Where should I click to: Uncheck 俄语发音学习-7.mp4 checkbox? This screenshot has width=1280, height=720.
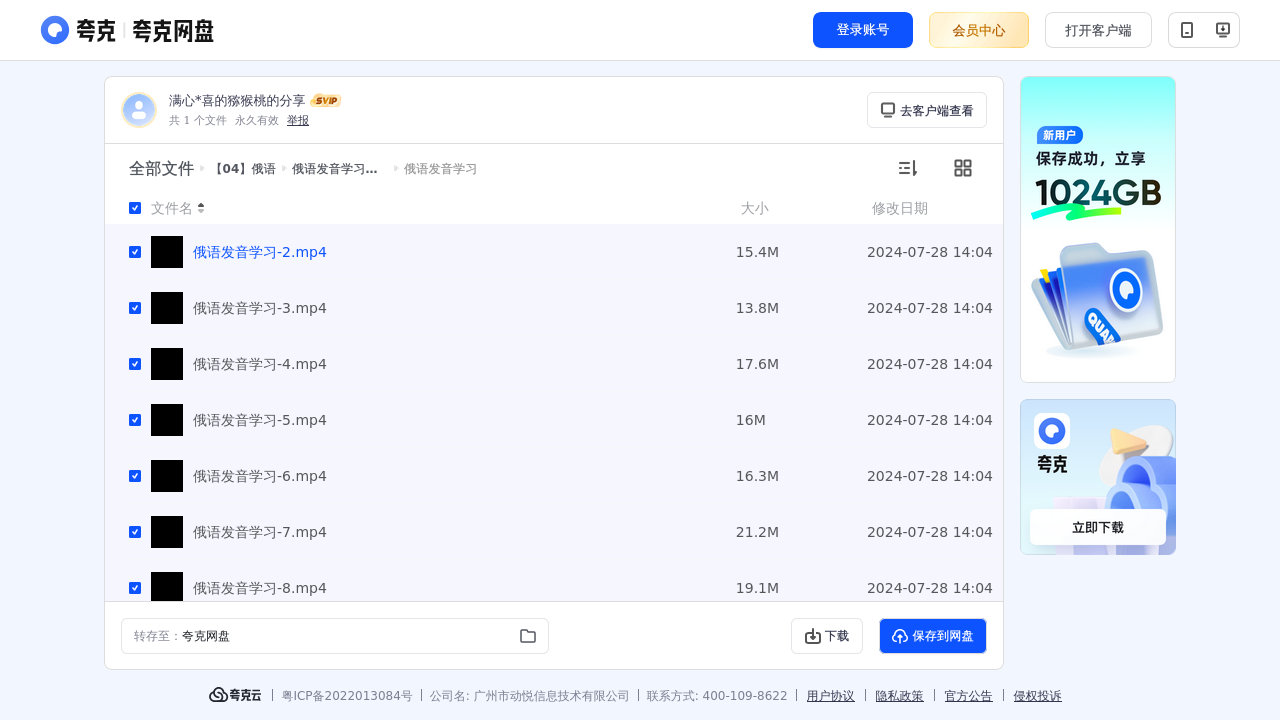(135, 532)
